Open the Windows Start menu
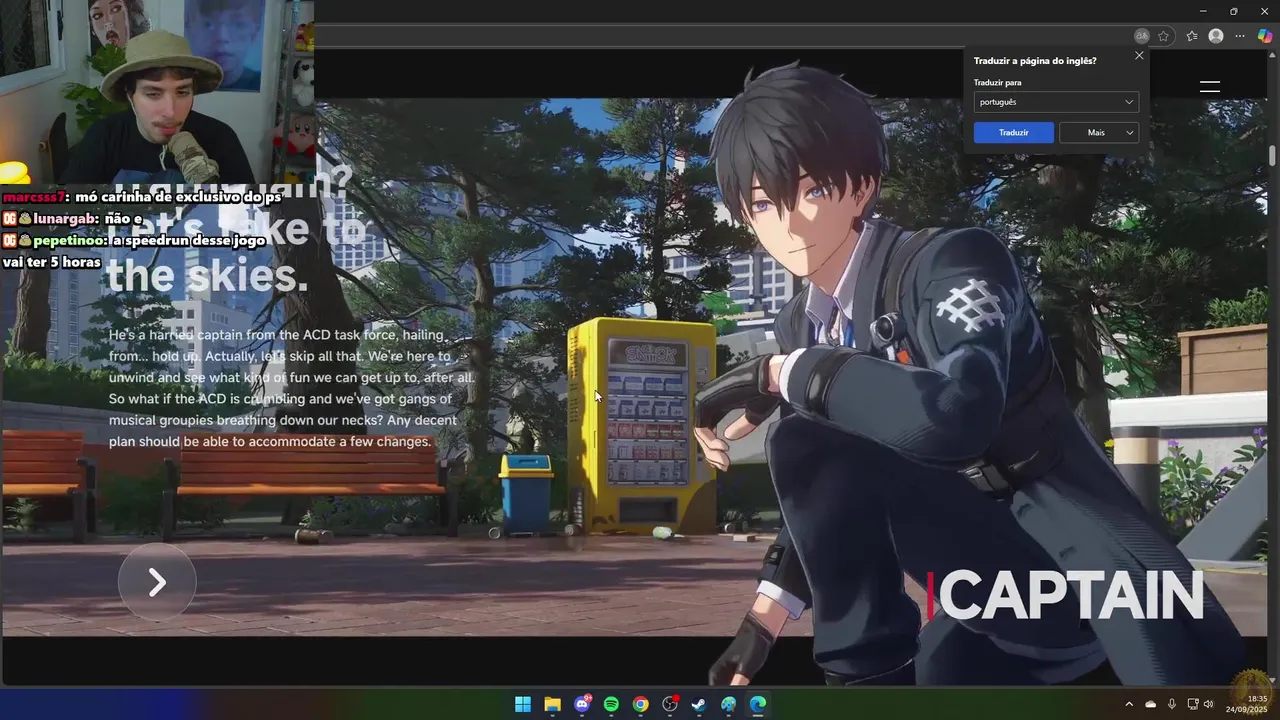 click(x=523, y=704)
